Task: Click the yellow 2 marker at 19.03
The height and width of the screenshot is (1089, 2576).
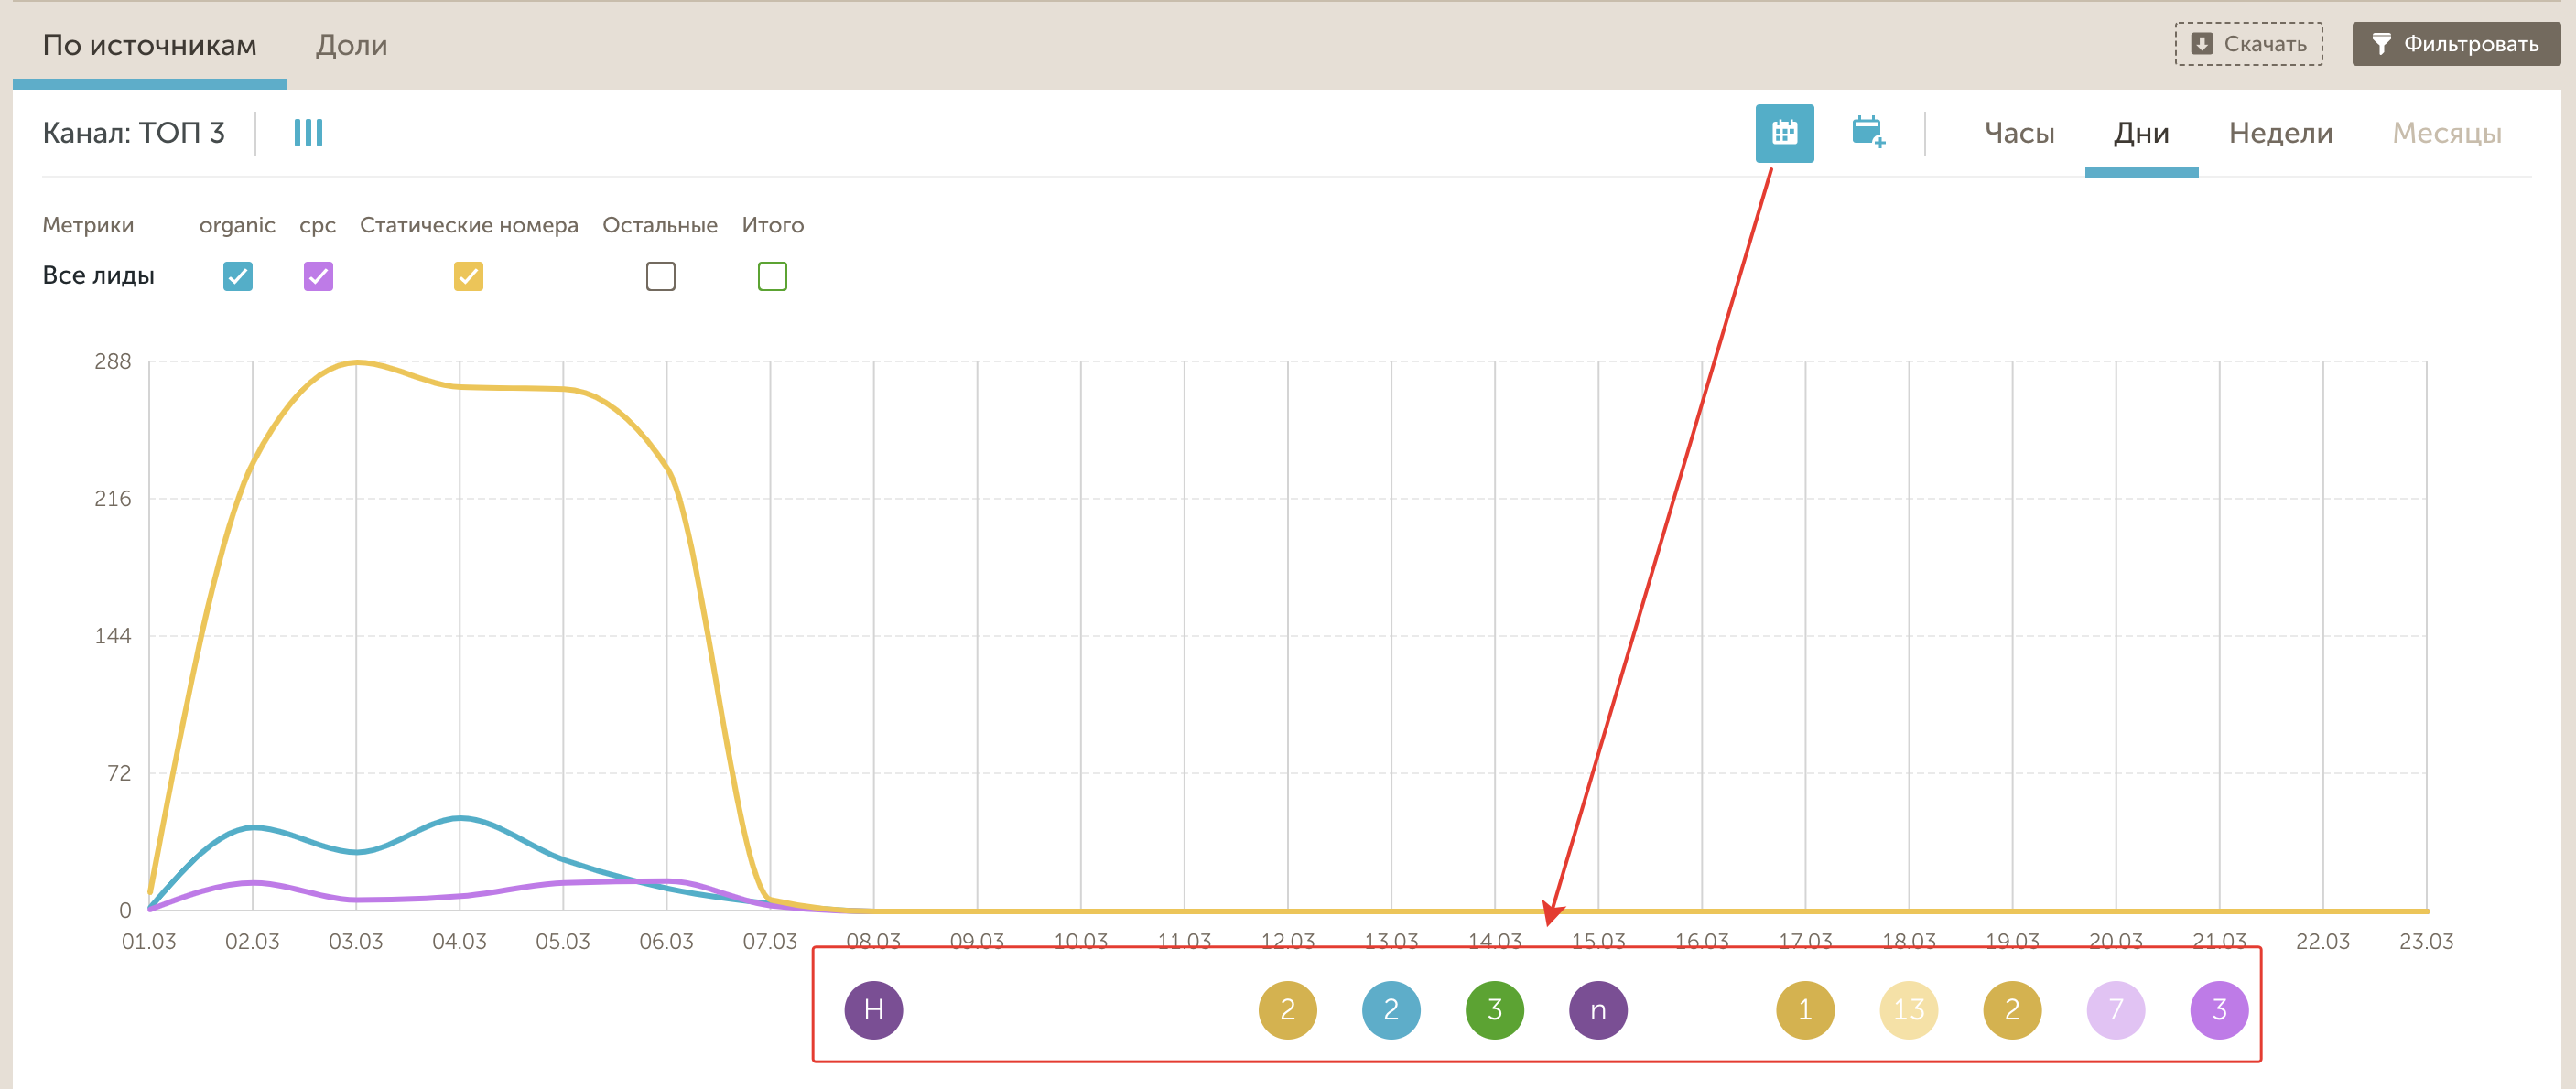Action: (2012, 1010)
